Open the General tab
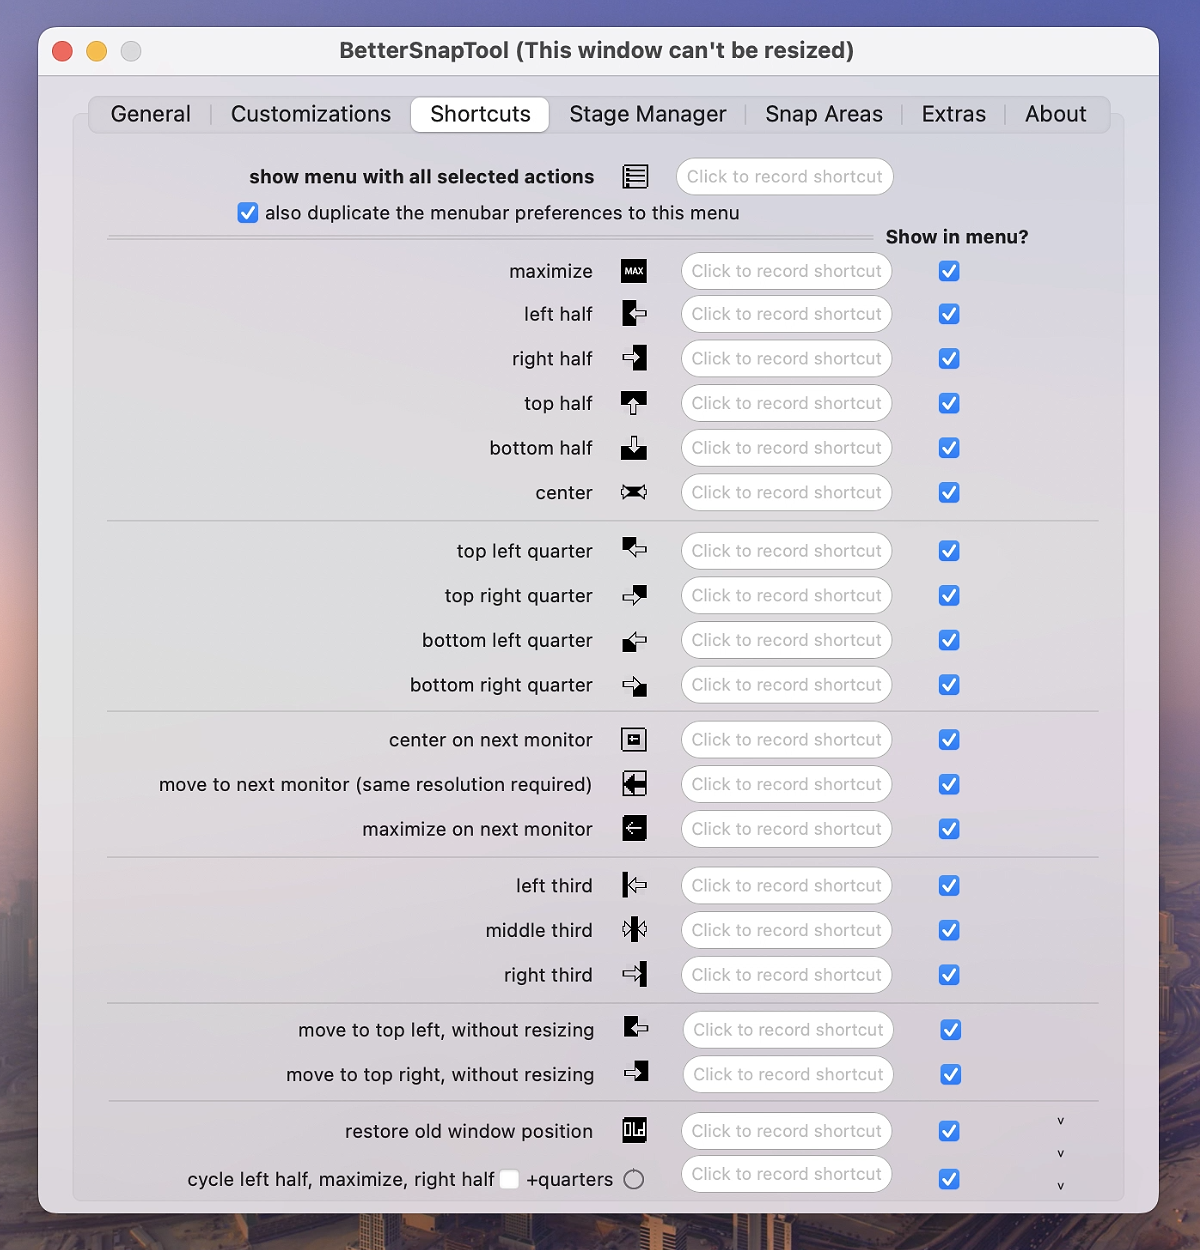1200x1250 pixels. [150, 114]
